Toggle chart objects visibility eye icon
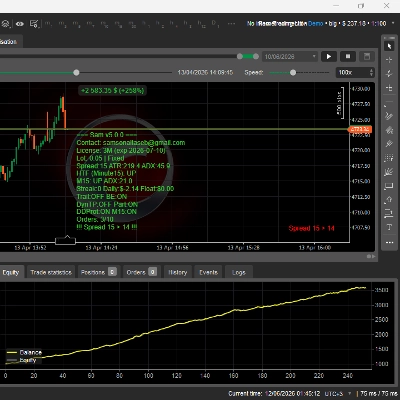 pyautogui.click(x=20, y=24)
